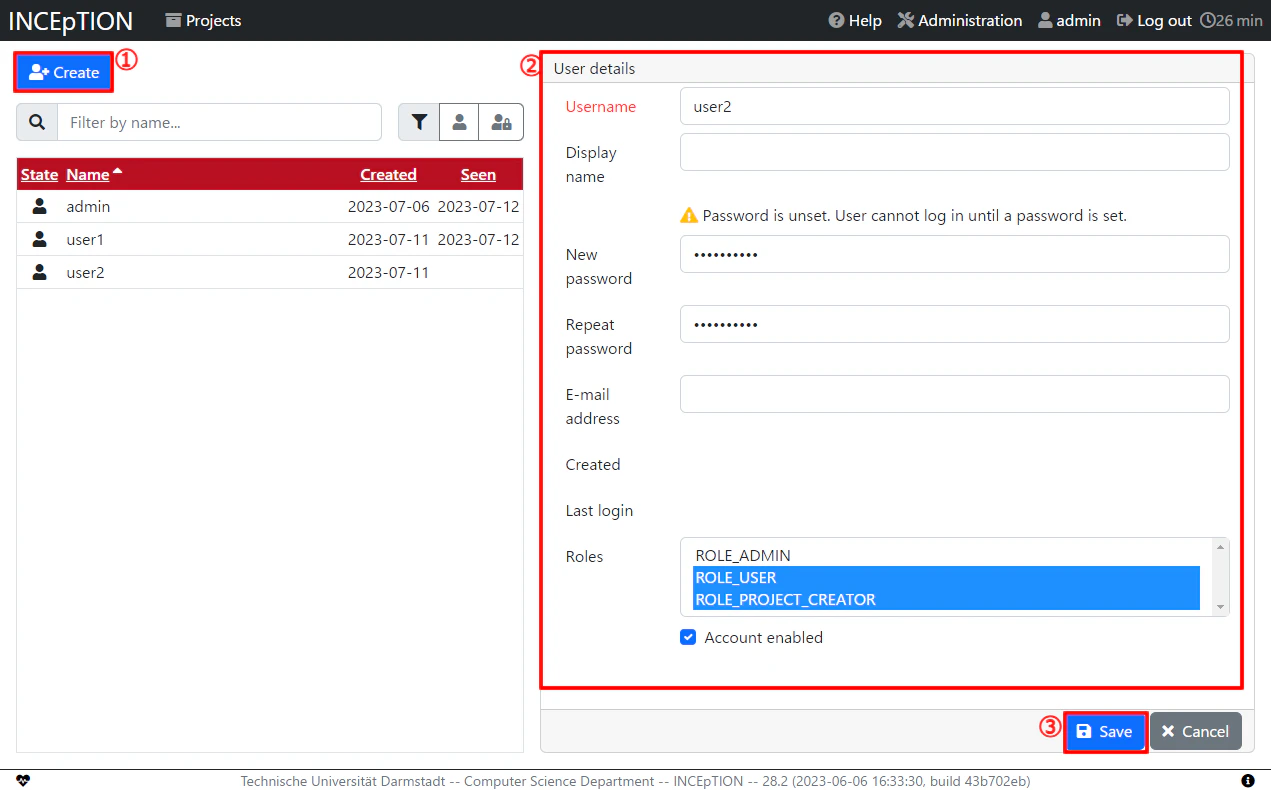This screenshot has width=1271, height=790.
Task: Open the admin user profile
Action: (x=1069, y=20)
